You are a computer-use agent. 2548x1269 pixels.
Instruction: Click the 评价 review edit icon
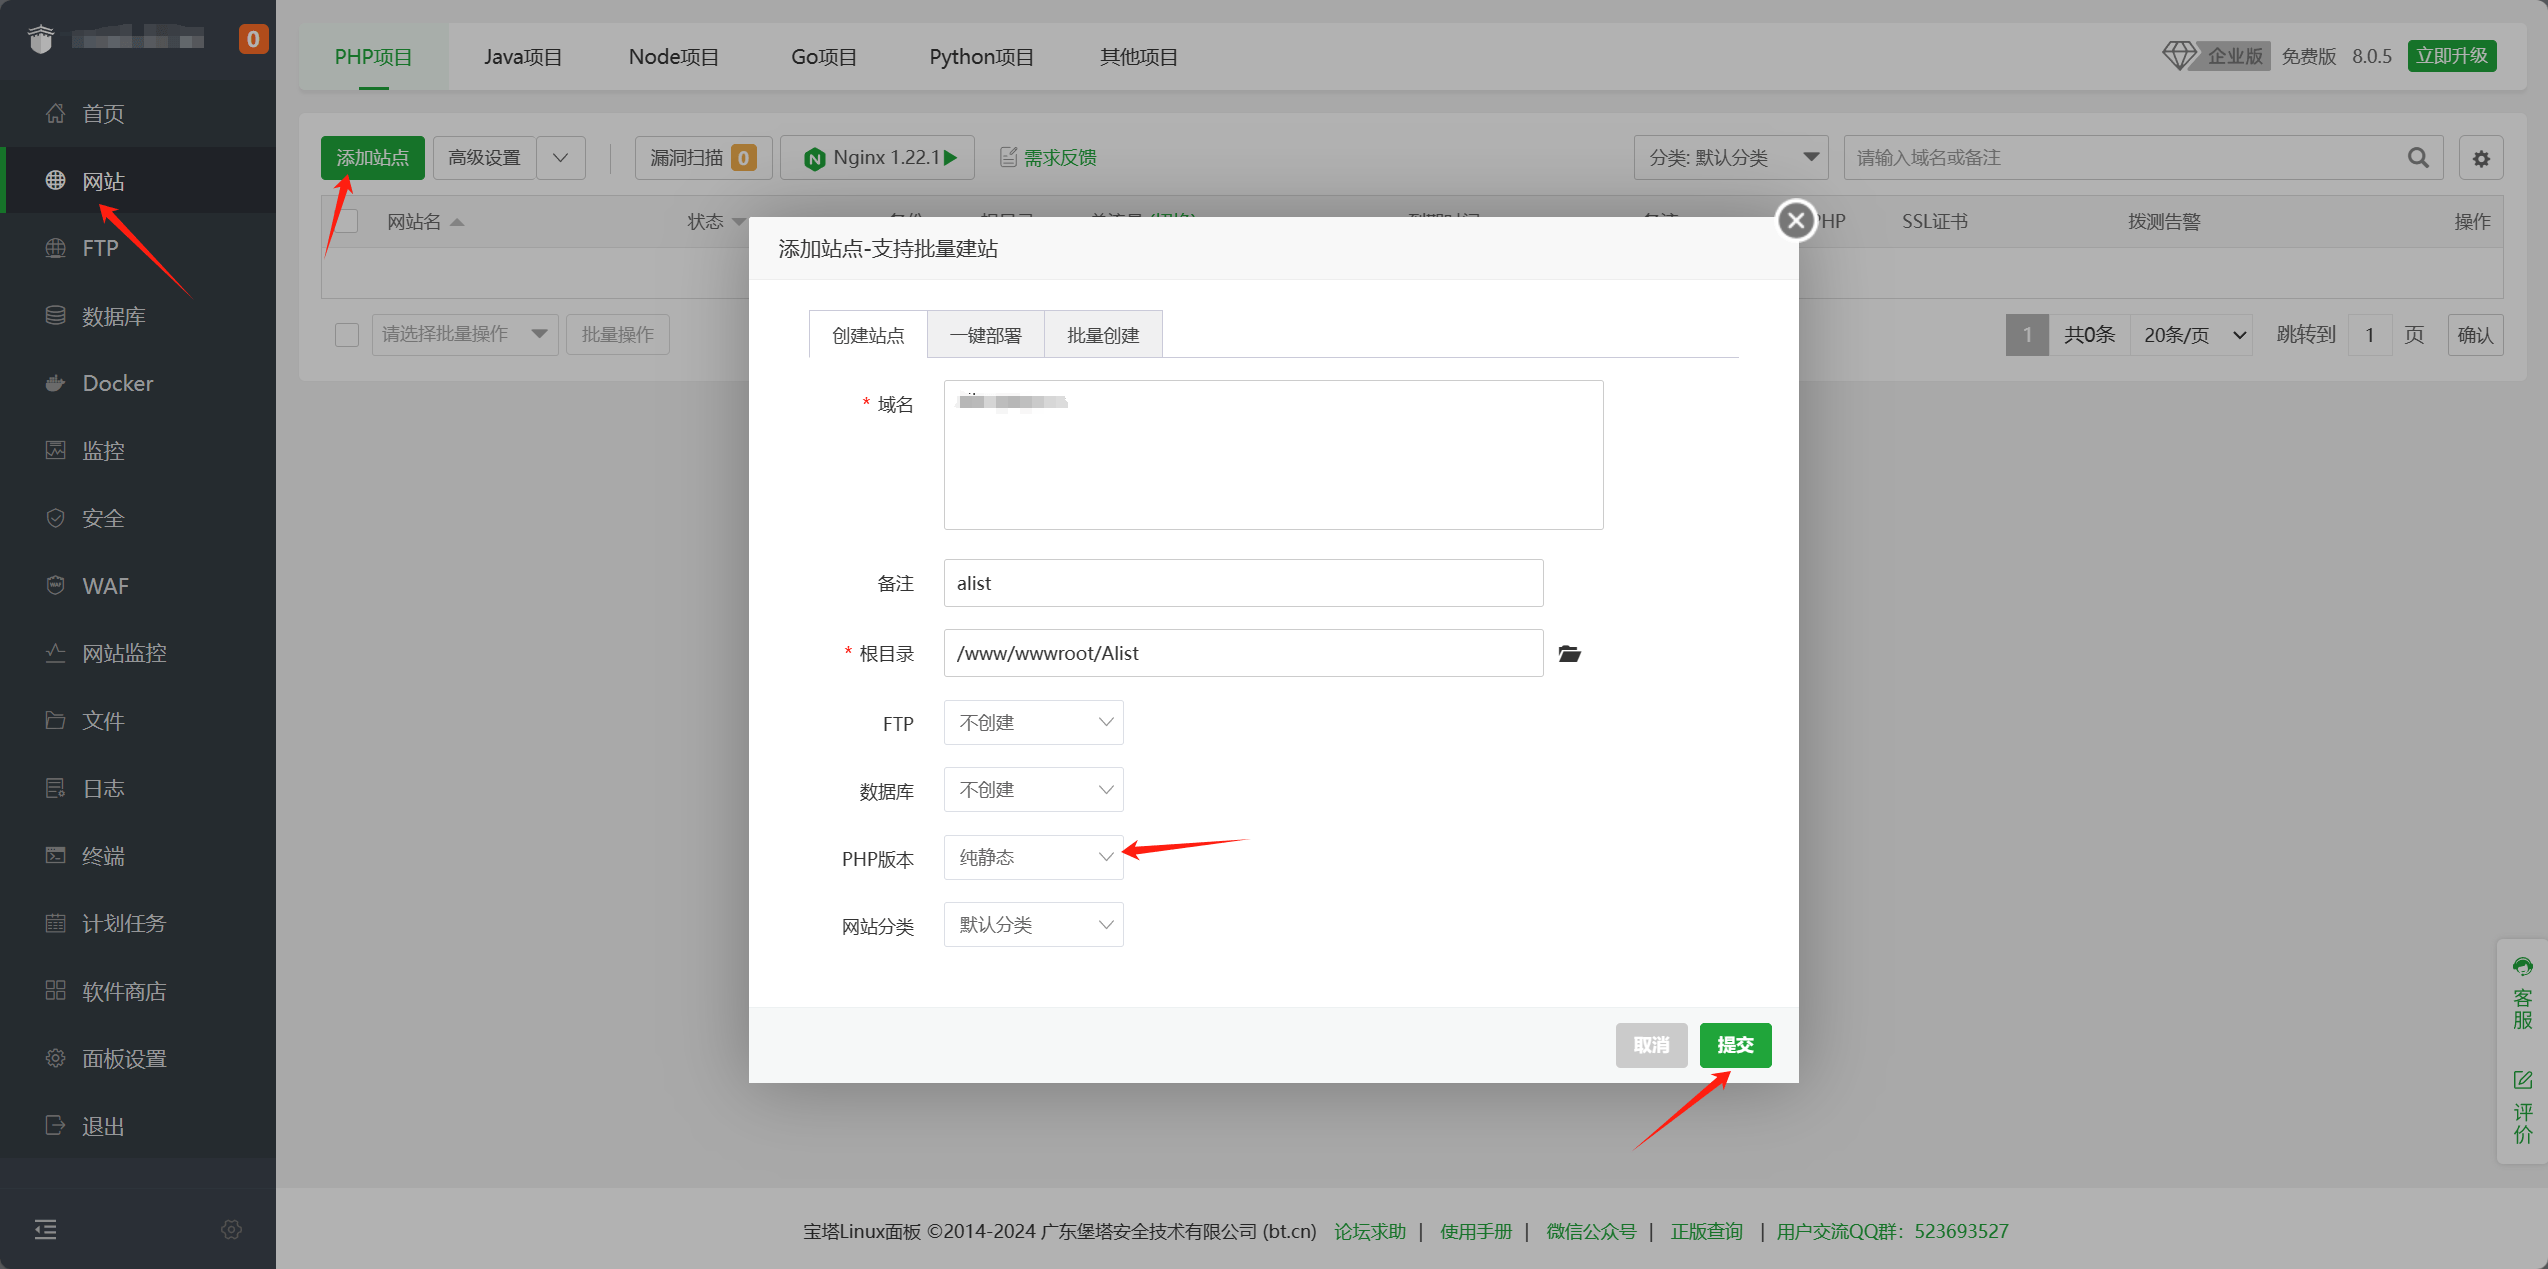[2522, 1081]
